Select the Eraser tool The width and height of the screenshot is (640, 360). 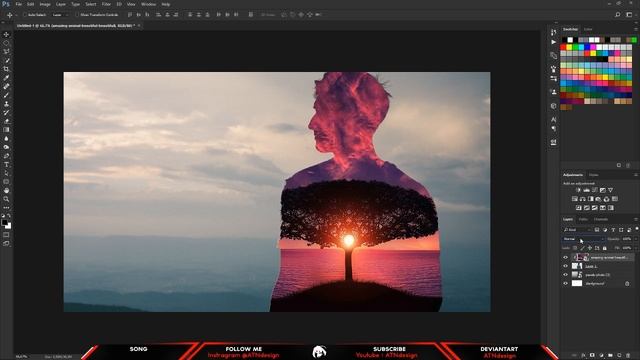pyautogui.click(x=6, y=121)
